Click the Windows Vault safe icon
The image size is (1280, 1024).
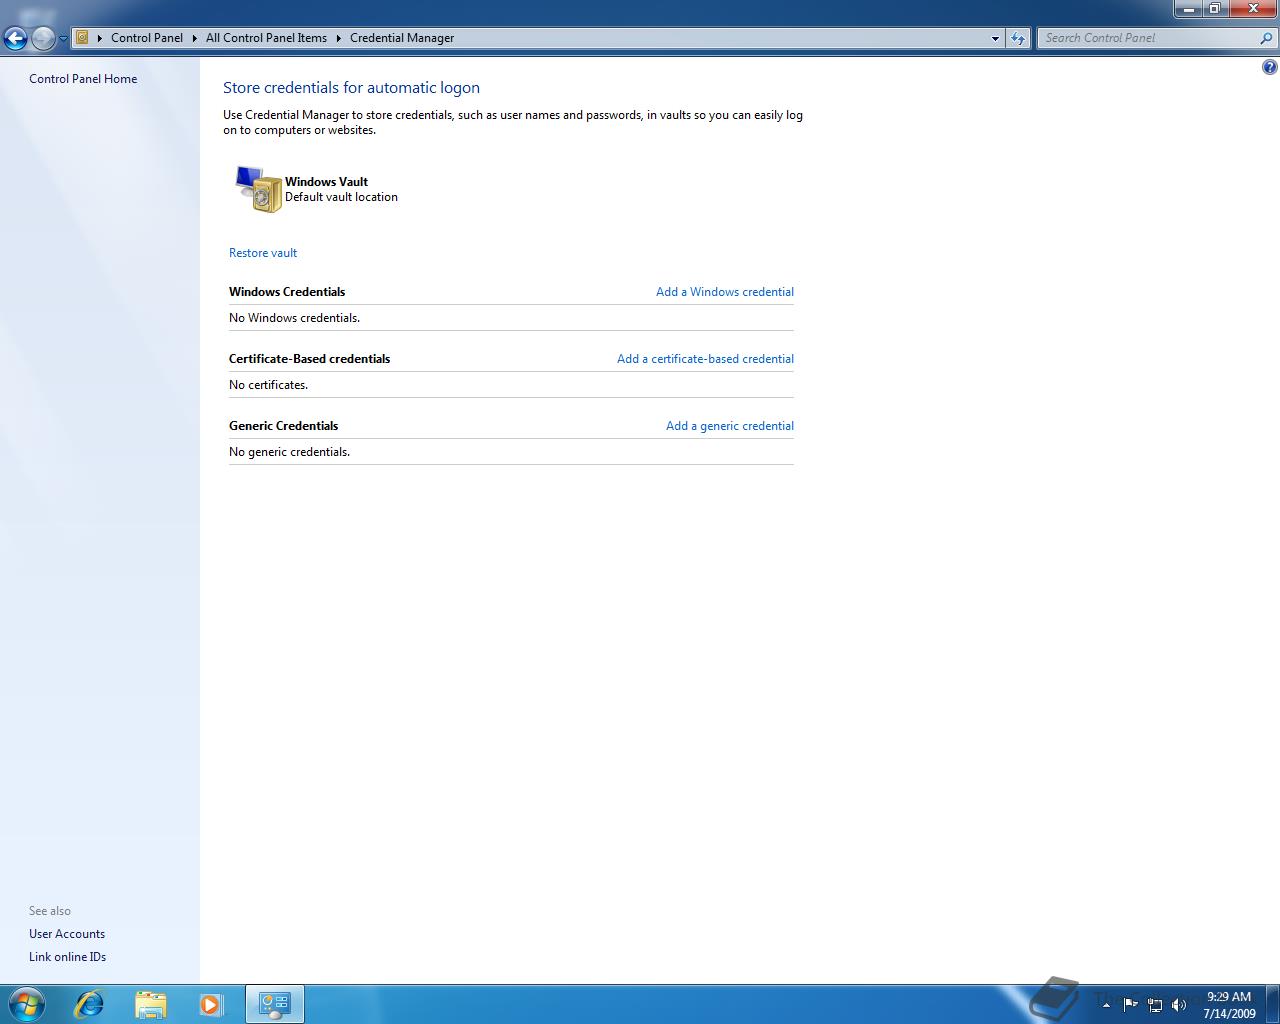pyautogui.click(x=258, y=189)
